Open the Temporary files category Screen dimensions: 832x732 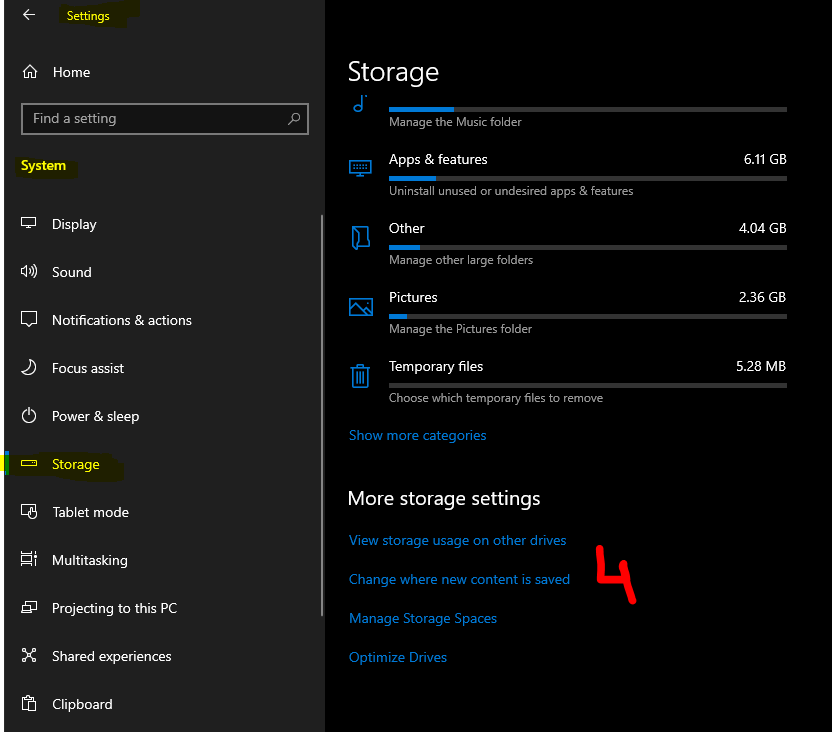(x=567, y=382)
